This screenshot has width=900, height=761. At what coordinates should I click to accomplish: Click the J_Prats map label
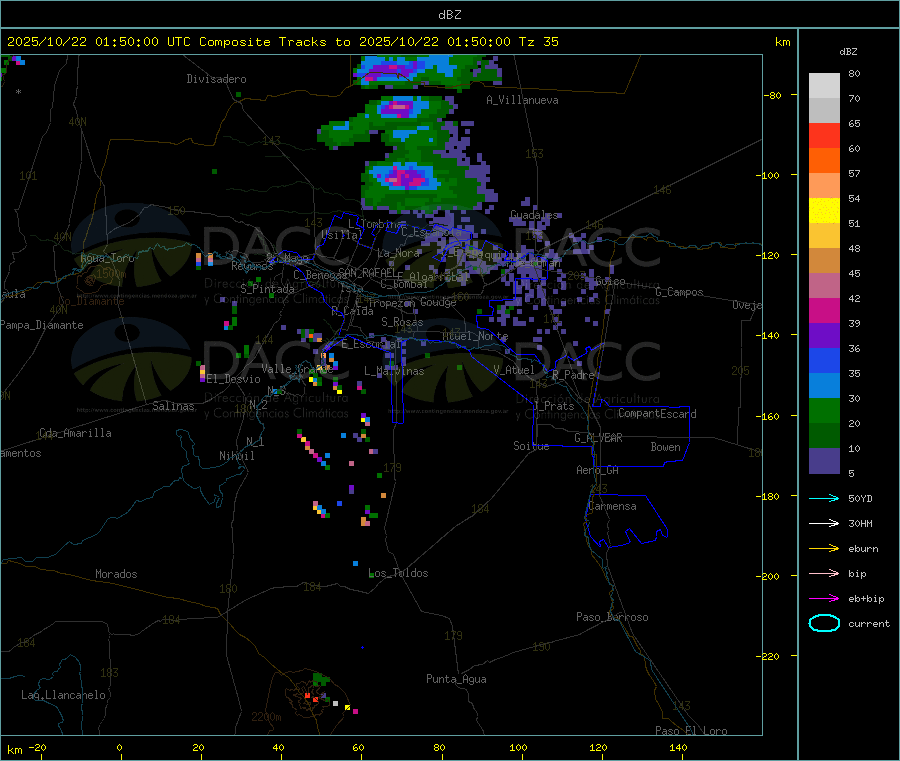coord(553,406)
